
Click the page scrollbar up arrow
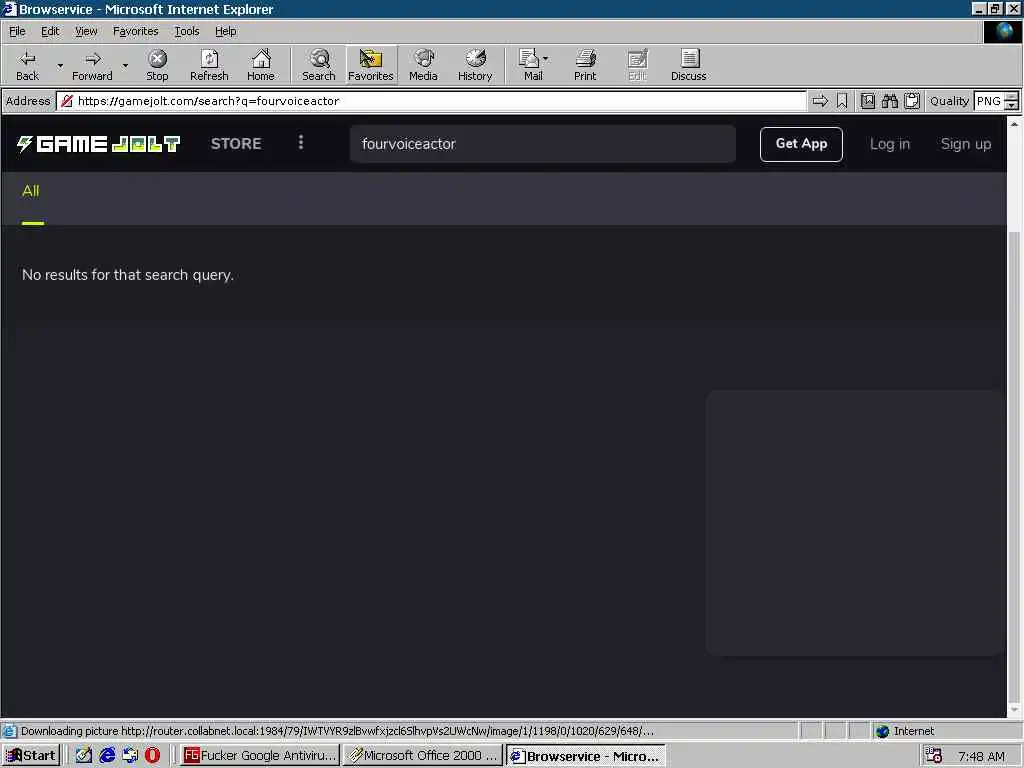[x=1014, y=123]
